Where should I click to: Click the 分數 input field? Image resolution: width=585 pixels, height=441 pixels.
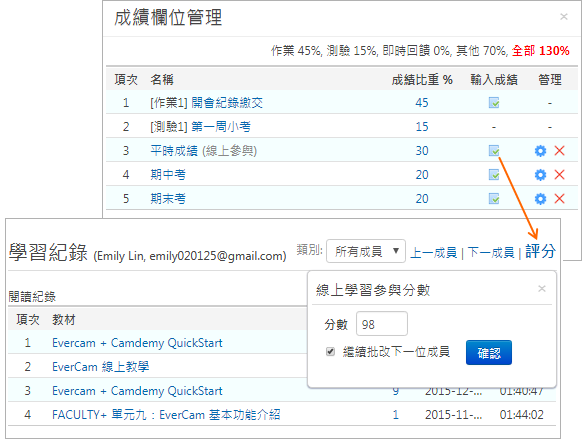click(x=382, y=323)
